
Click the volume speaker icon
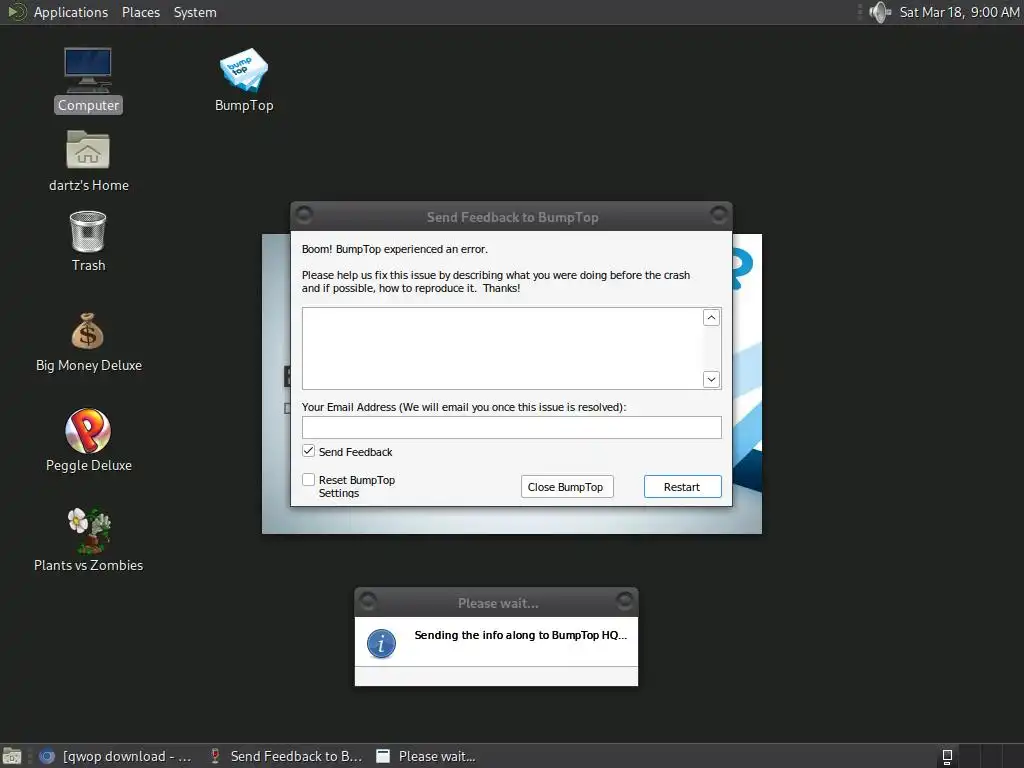tap(880, 12)
